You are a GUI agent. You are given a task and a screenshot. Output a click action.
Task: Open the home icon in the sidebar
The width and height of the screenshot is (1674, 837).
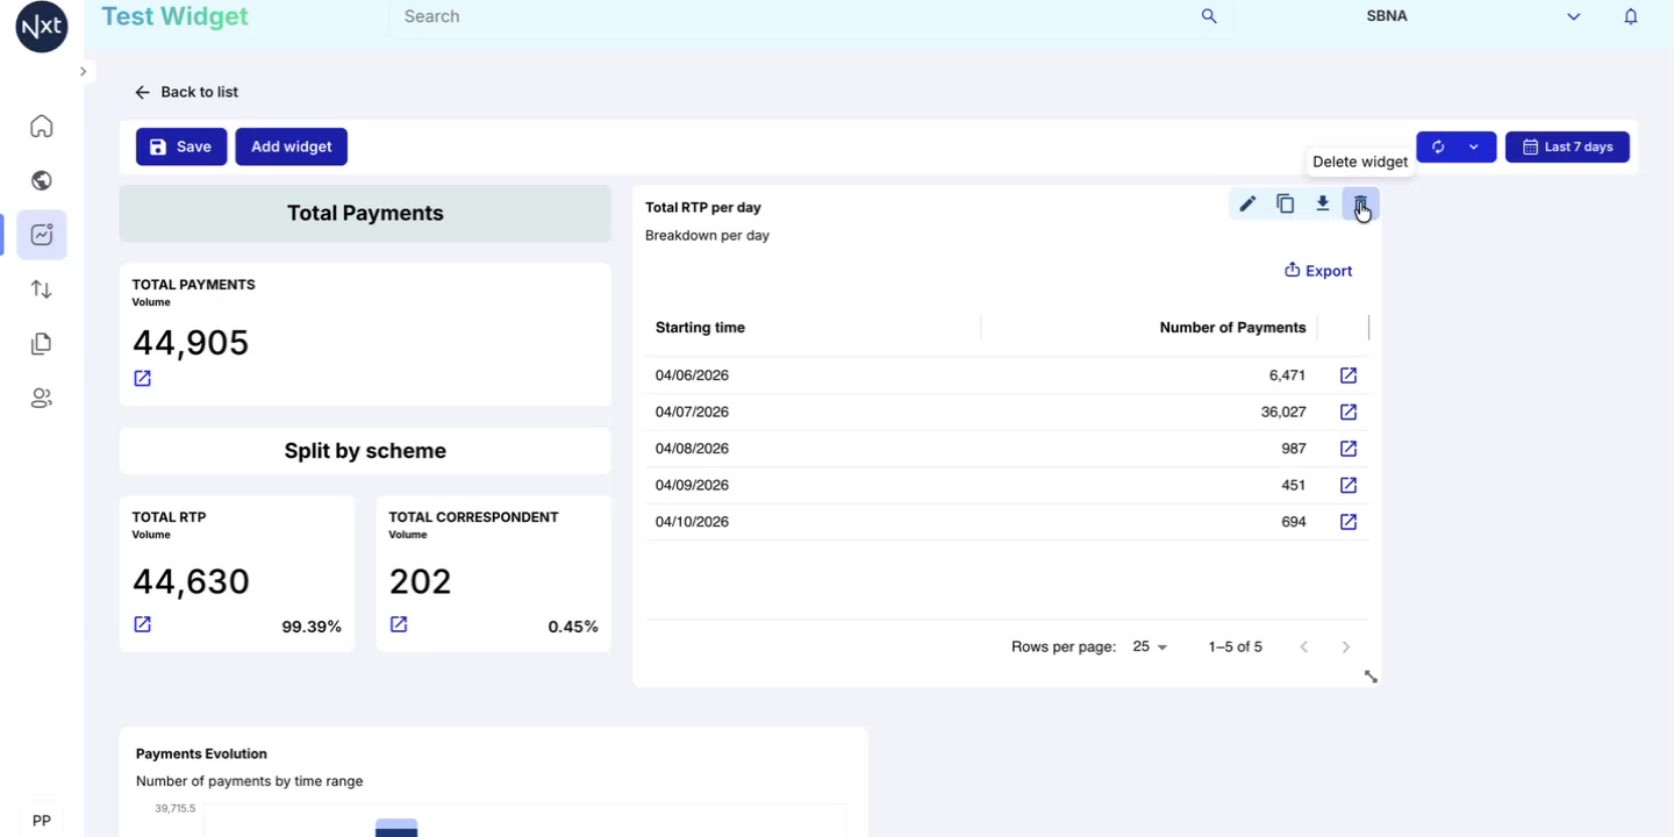click(x=41, y=126)
